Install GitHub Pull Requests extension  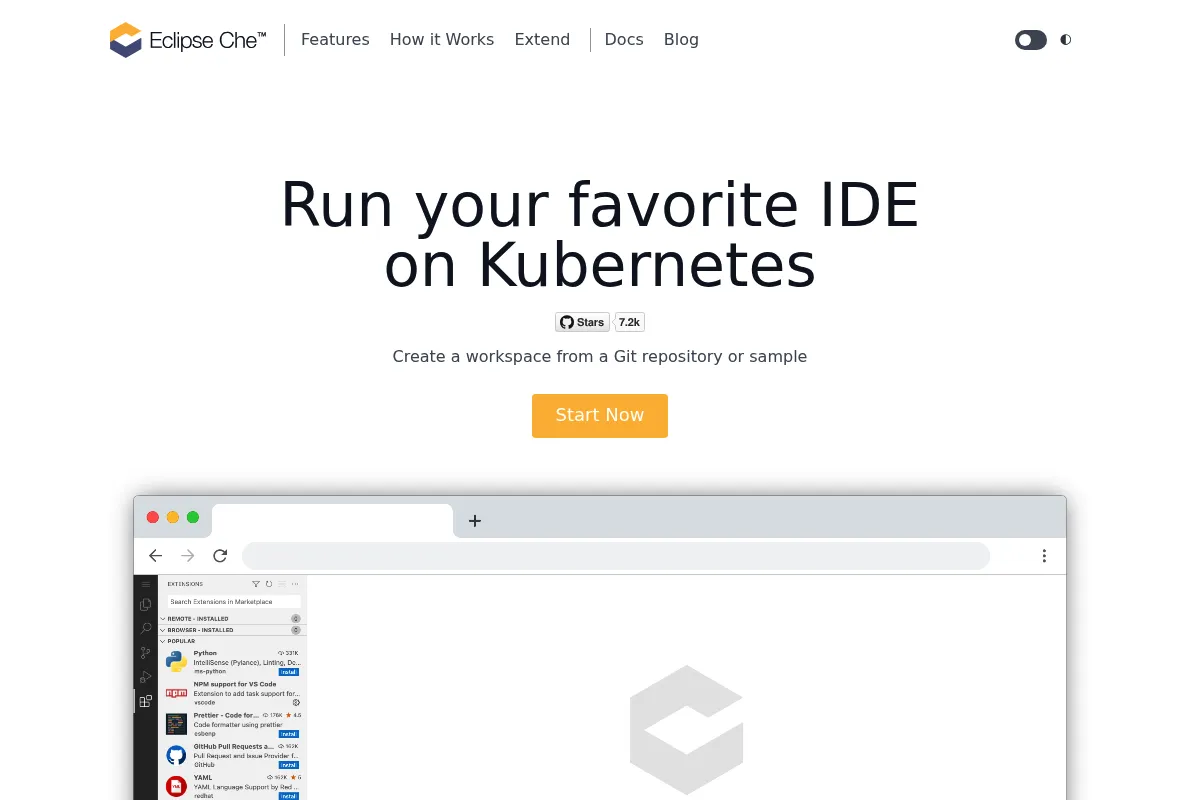[289, 765]
